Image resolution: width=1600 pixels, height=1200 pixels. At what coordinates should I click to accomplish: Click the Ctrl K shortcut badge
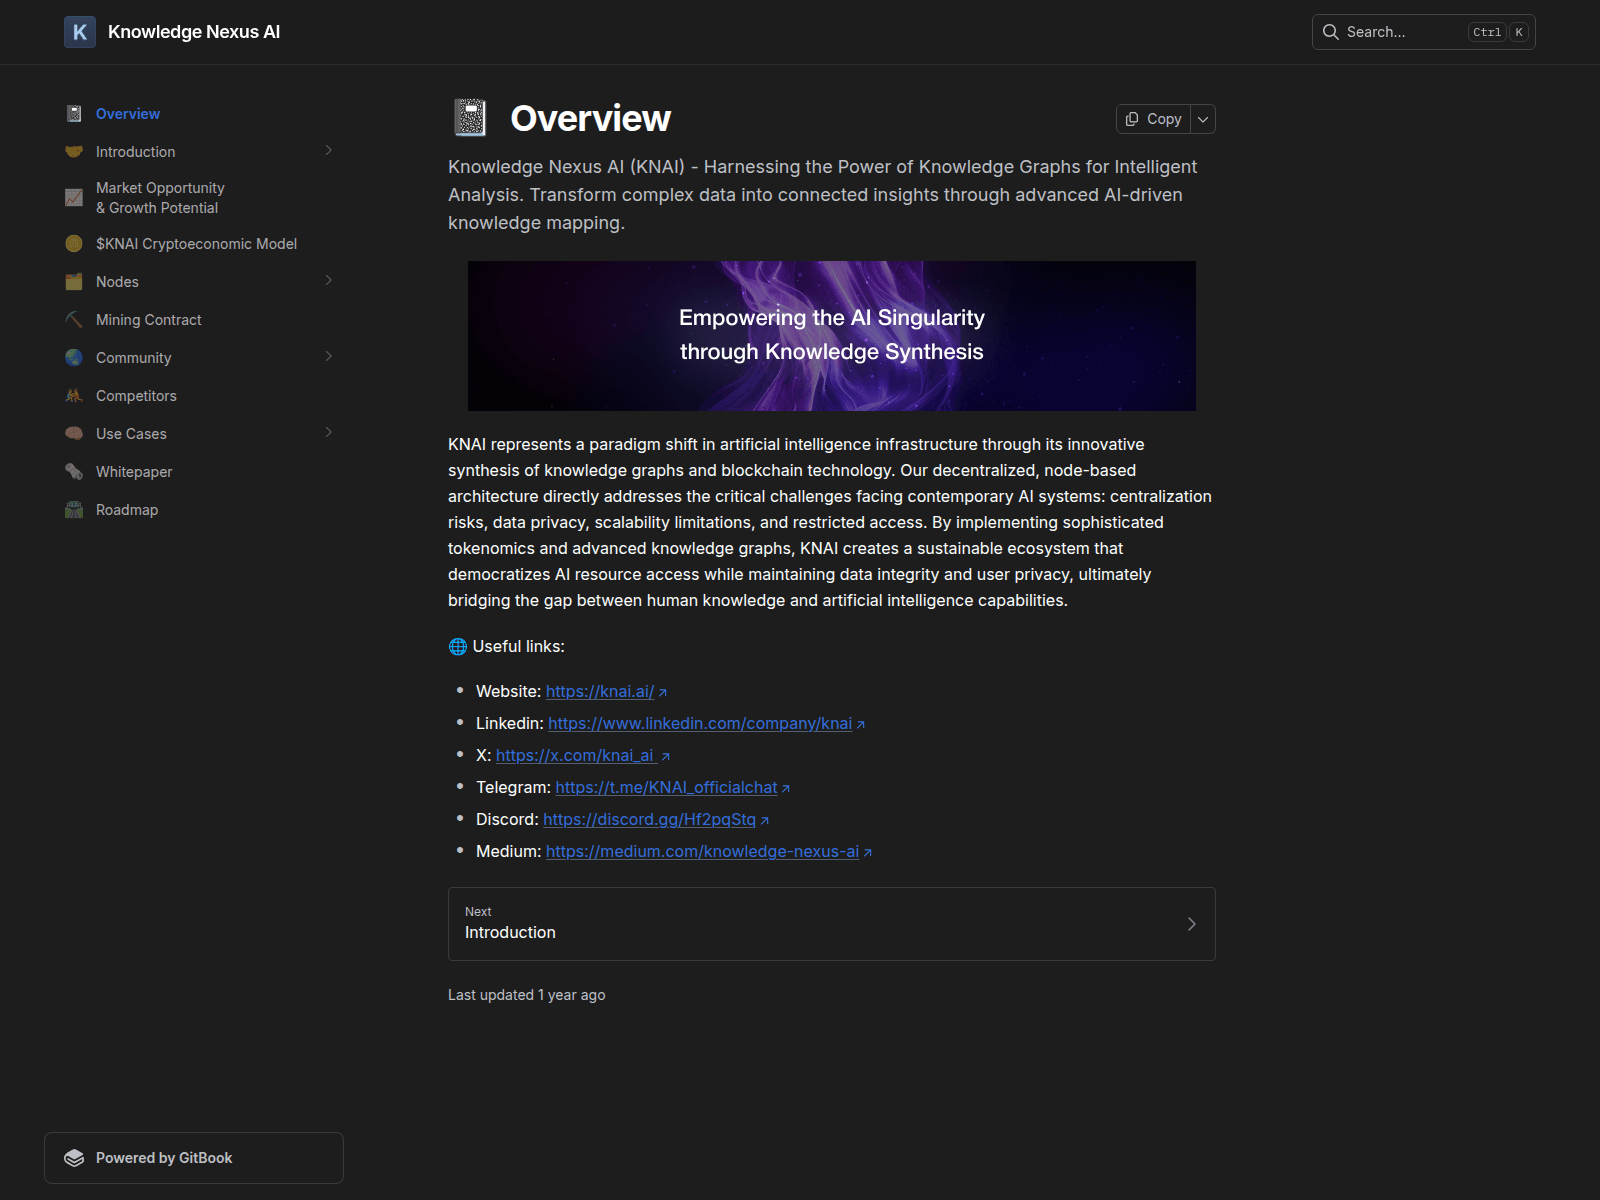pos(1498,32)
